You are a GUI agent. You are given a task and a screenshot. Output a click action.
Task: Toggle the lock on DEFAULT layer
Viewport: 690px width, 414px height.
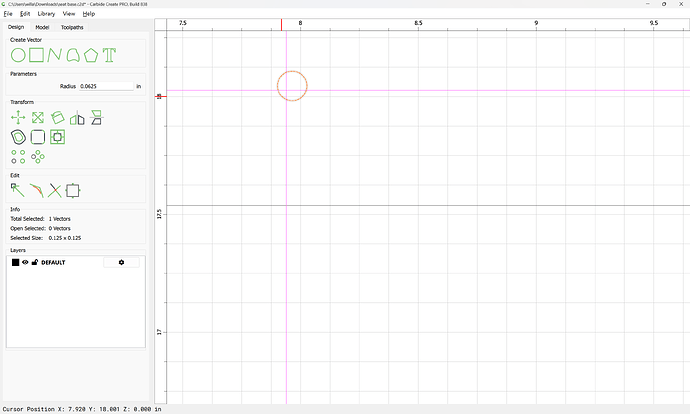[x=35, y=262]
